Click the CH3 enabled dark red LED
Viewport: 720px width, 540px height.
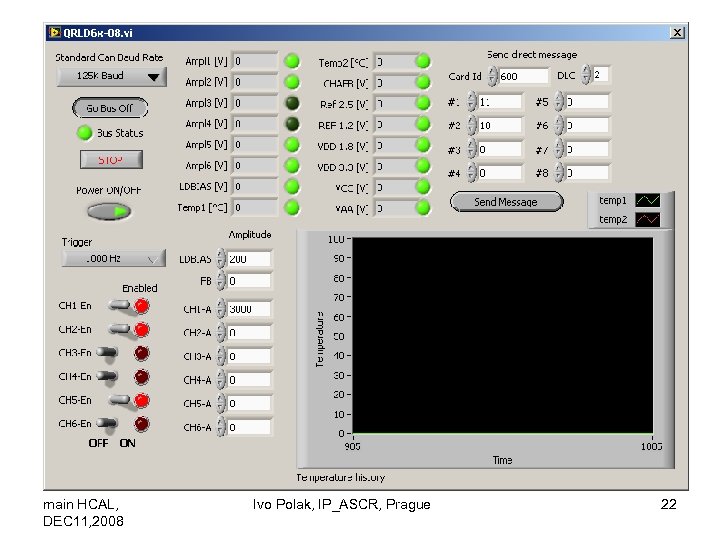point(142,353)
